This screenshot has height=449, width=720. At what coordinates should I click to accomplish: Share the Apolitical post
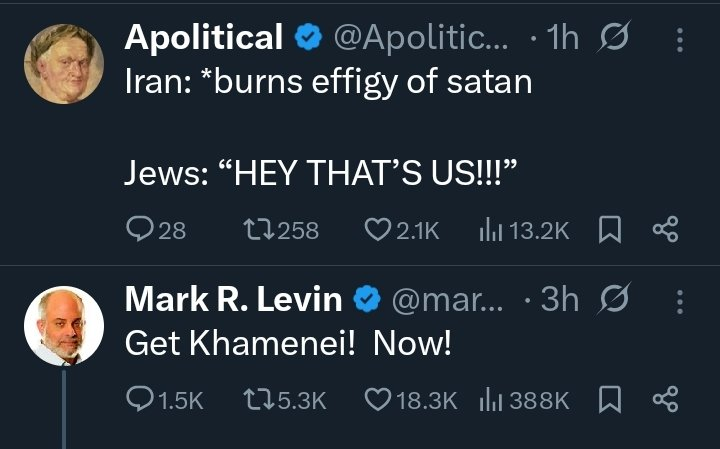click(x=665, y=230)
